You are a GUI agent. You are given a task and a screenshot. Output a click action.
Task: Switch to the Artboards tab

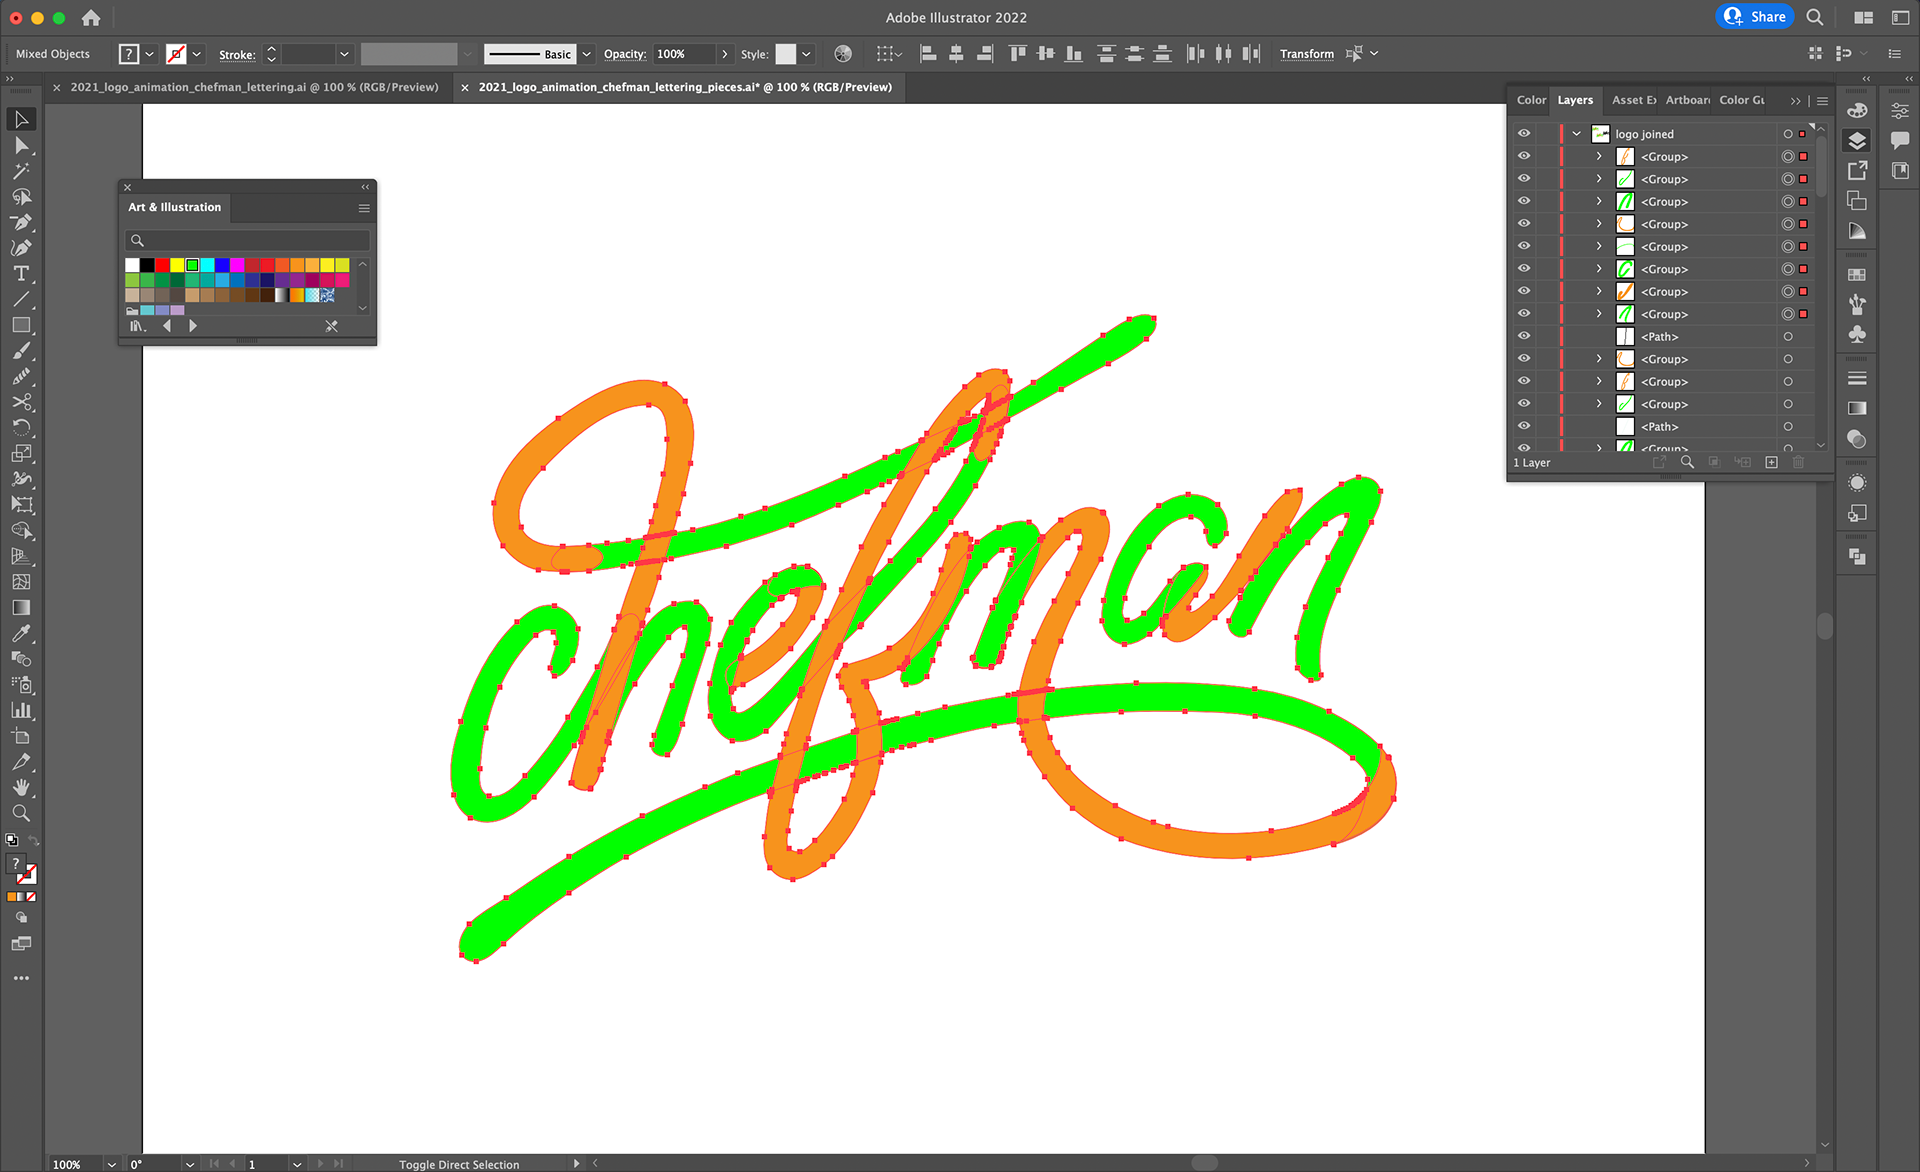coord(1687,100)
